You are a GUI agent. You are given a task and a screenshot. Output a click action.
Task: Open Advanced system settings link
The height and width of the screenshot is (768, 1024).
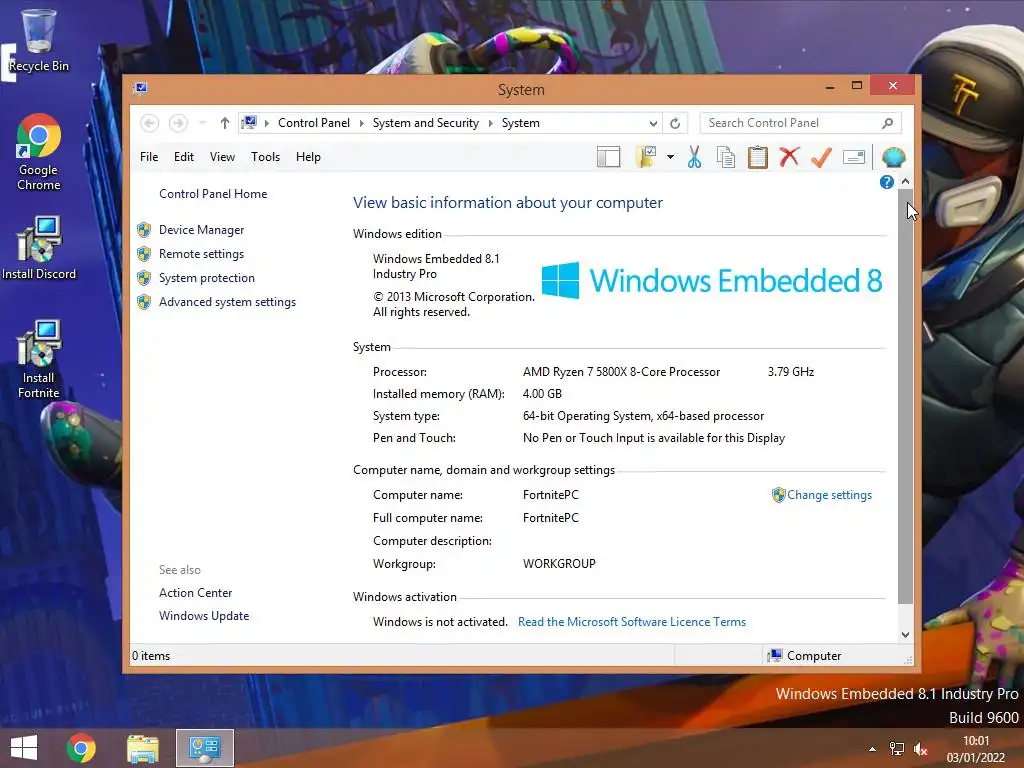click(x=227, y=302)
